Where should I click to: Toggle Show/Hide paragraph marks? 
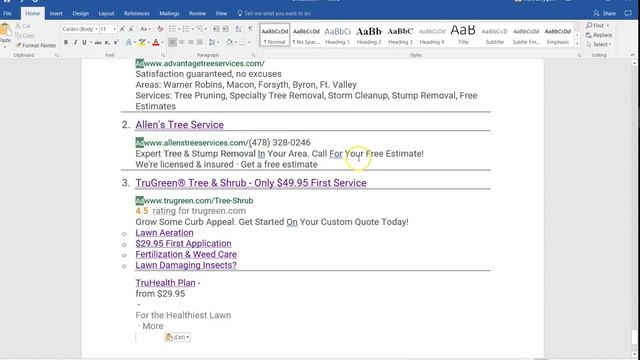pyautogui.click(x=250, y=29)
